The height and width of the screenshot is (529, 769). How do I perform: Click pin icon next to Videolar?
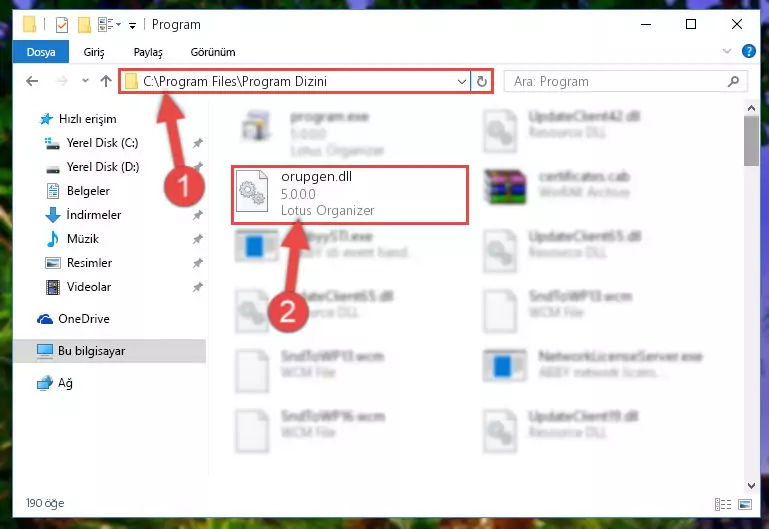click(197, 287)
